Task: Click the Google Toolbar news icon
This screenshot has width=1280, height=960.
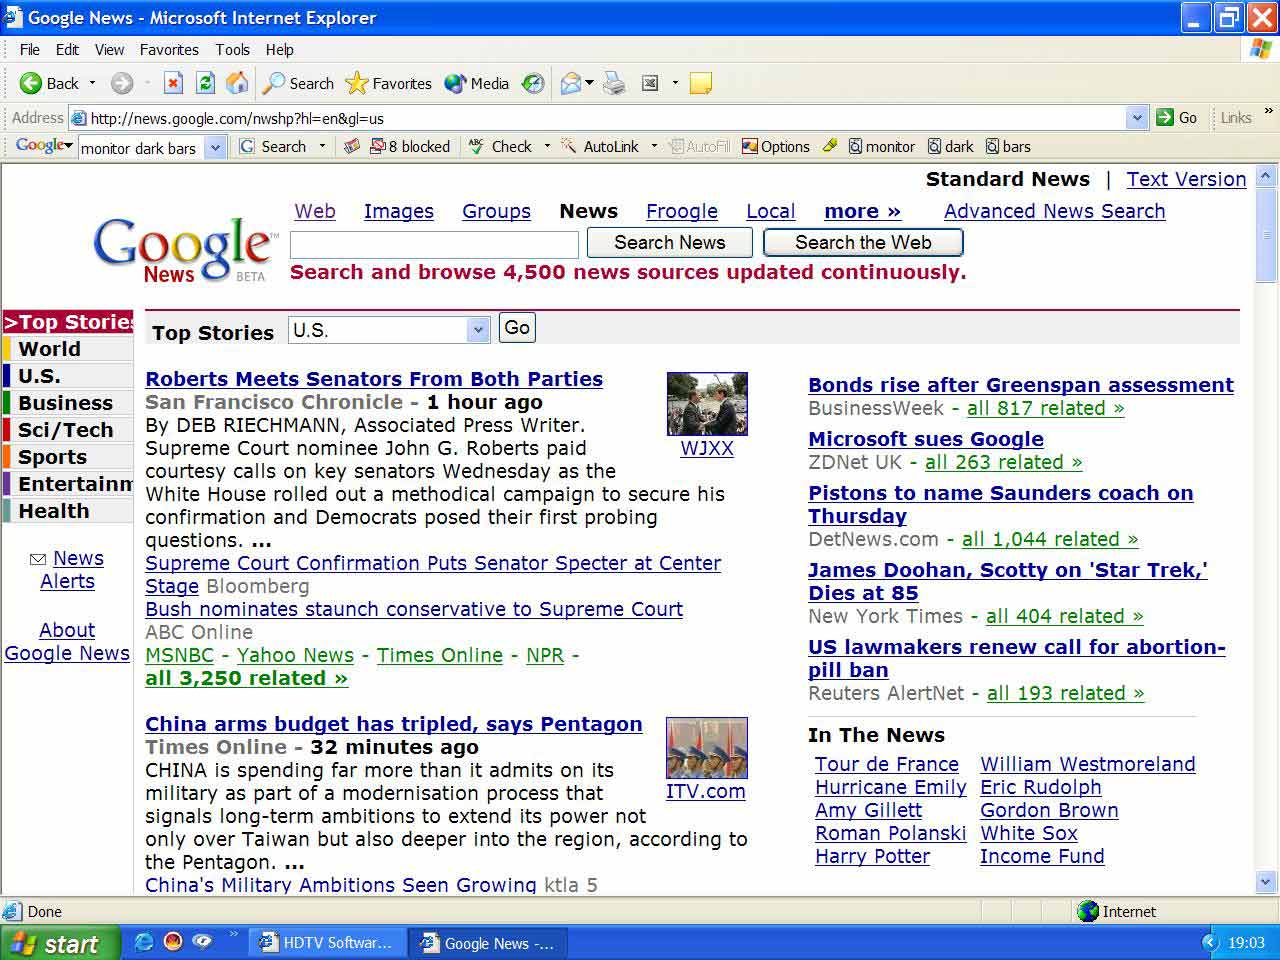Action: click(x=352, y=147)
